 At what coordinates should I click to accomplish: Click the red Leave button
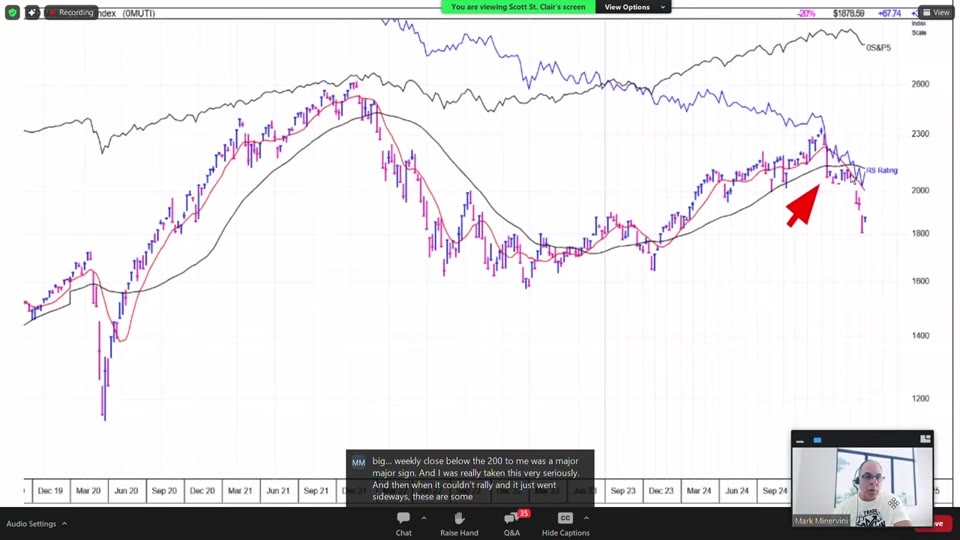coord(941,523)
